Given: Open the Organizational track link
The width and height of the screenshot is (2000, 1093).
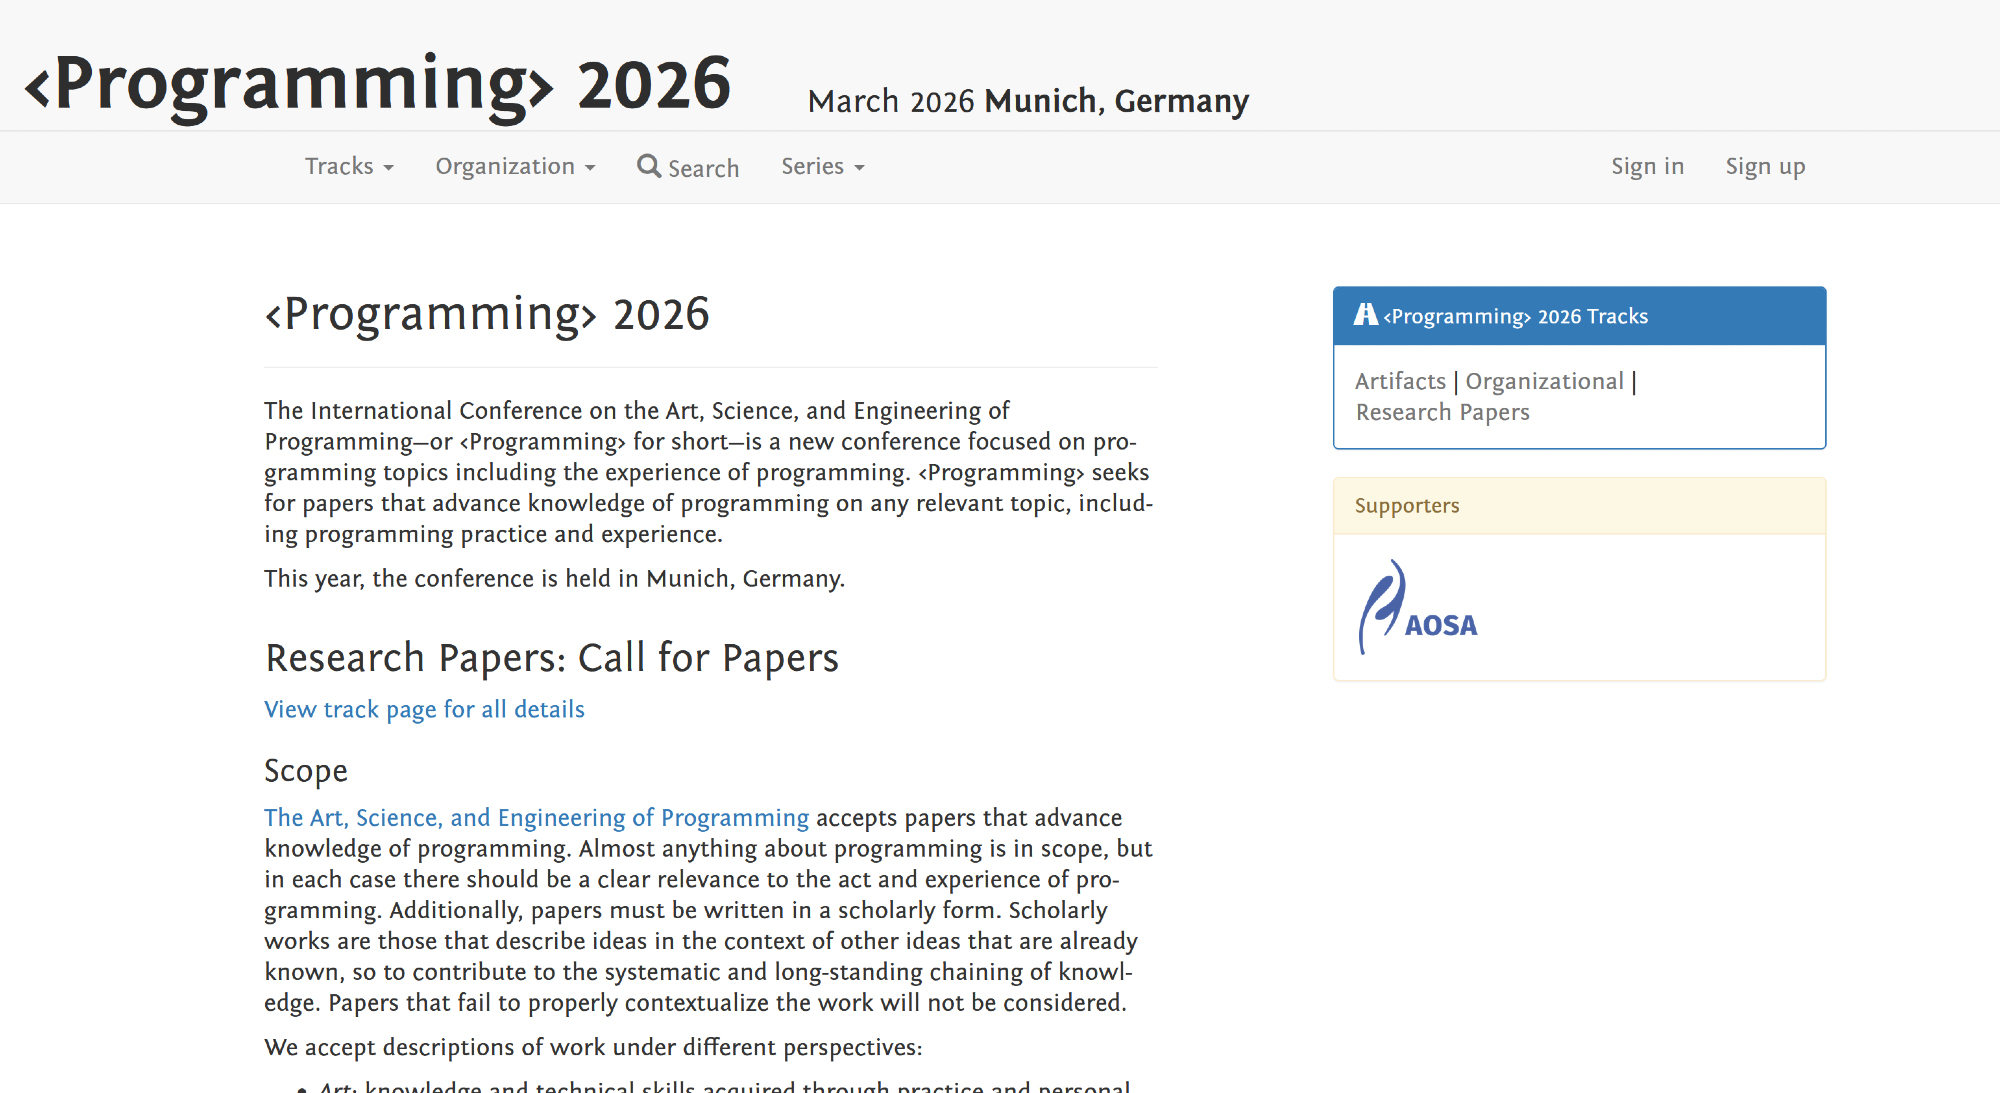Looking at the screenshot, I should click(1544, 381).
